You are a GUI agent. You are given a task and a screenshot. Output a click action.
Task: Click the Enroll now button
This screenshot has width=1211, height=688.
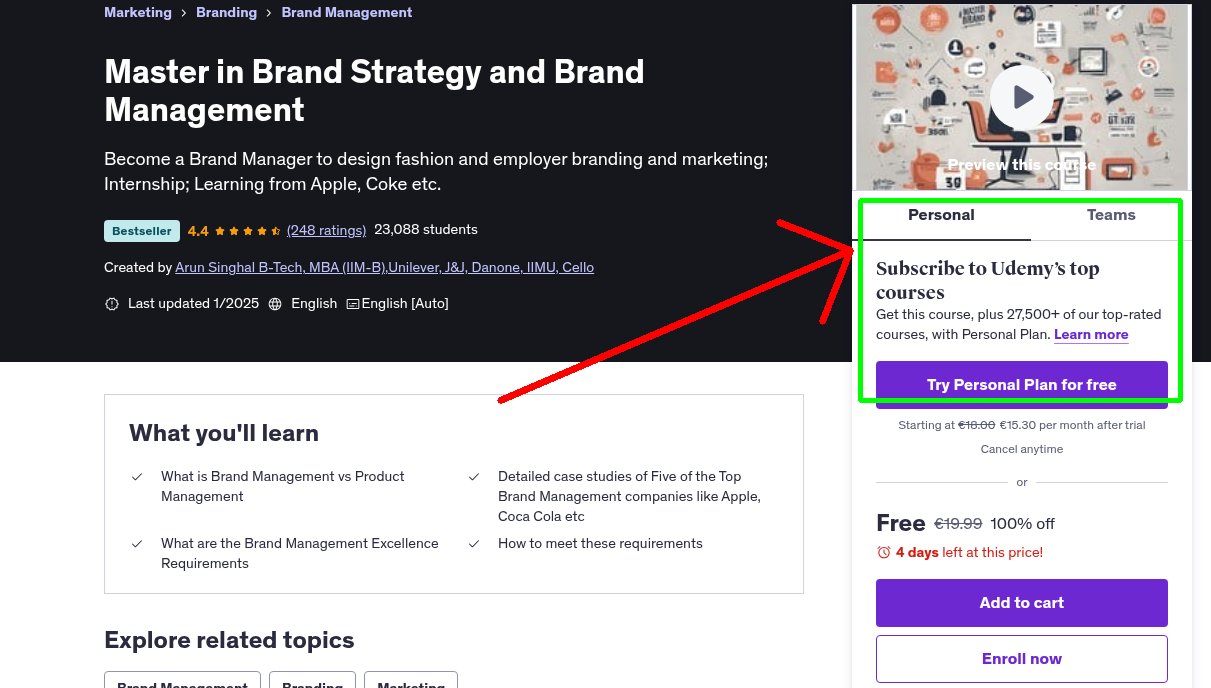pyautogui.click(x=1022, y=659)
